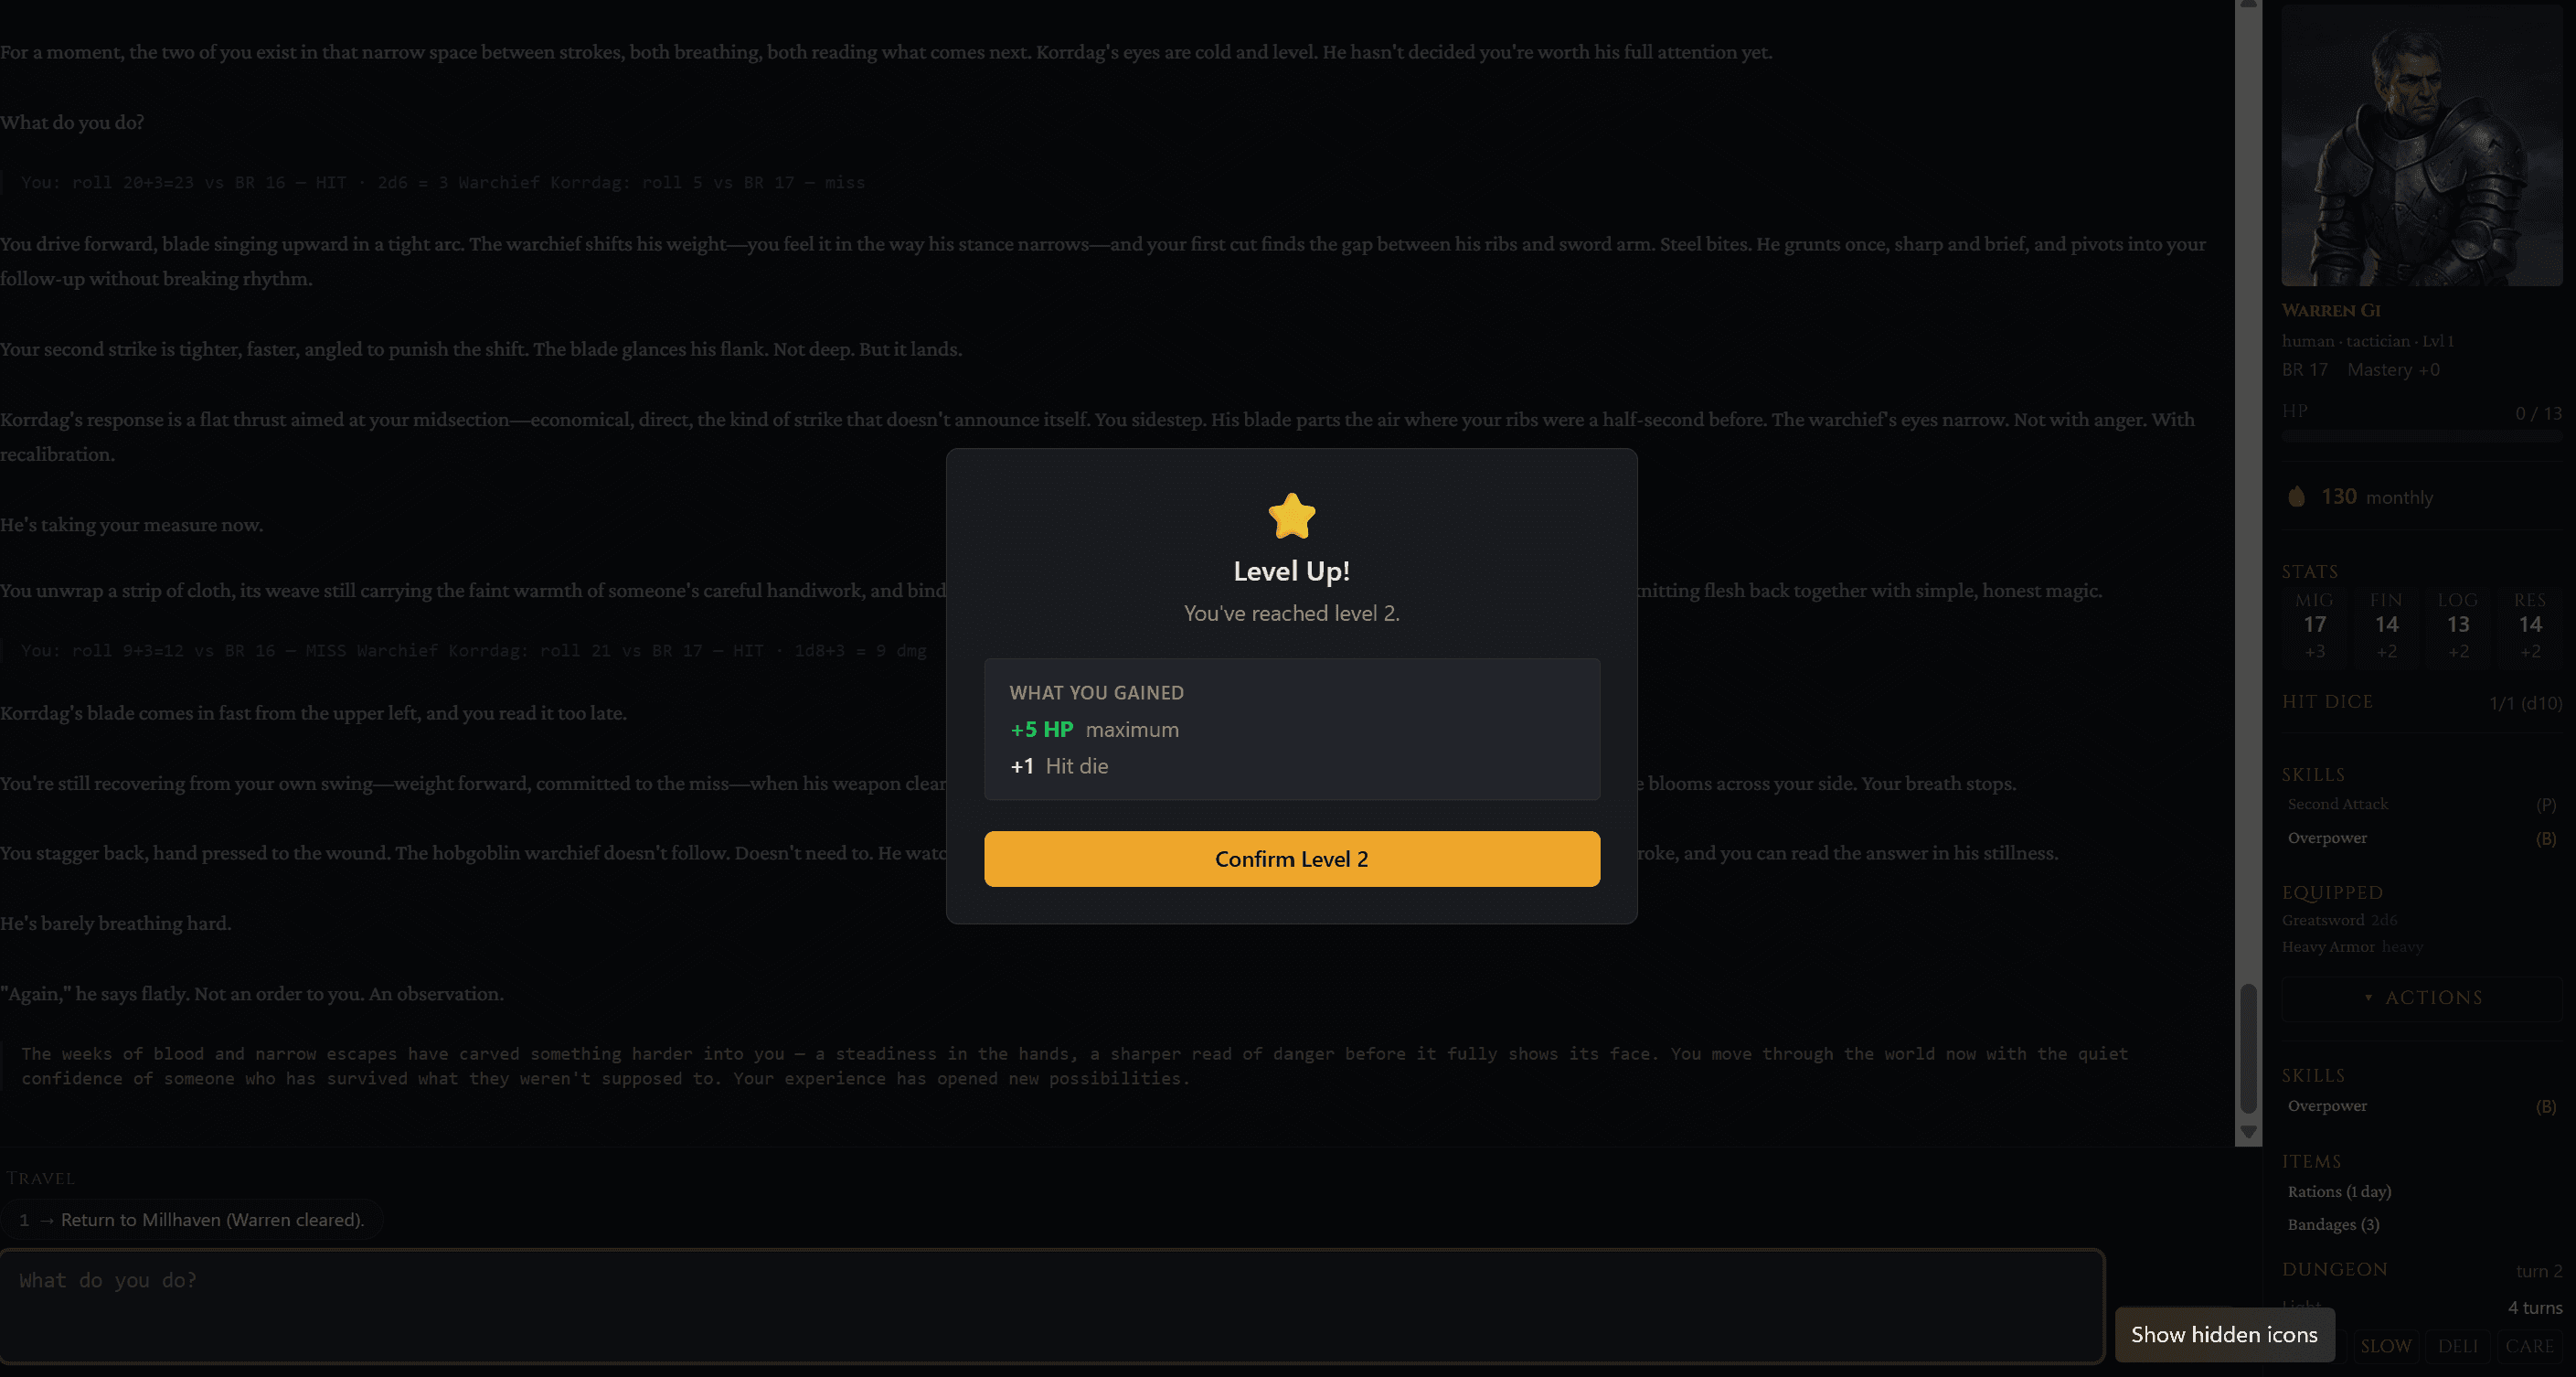
Task: Click the scrollbar up arrow
Action: (x=2248, y=5)
